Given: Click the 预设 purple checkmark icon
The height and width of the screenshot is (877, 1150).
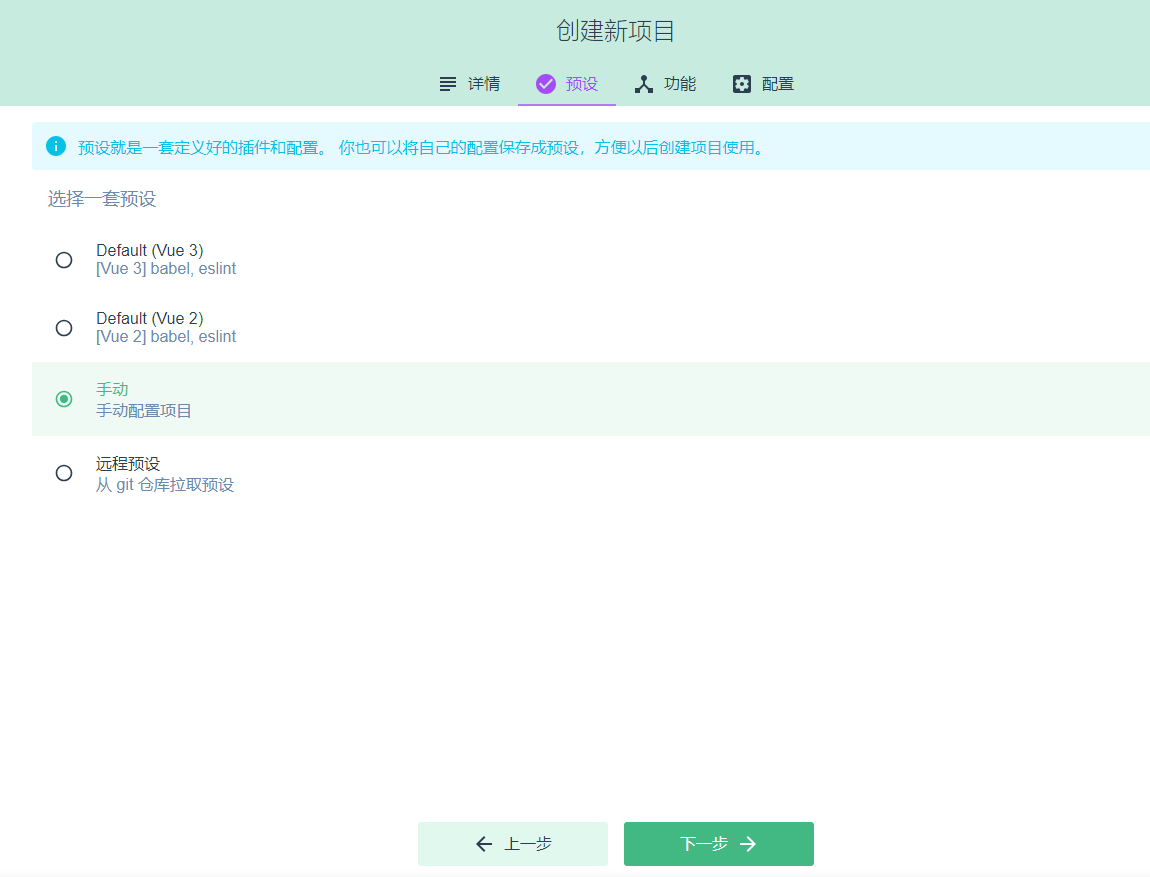Looking at the screenshot, I should click(546, 84).
